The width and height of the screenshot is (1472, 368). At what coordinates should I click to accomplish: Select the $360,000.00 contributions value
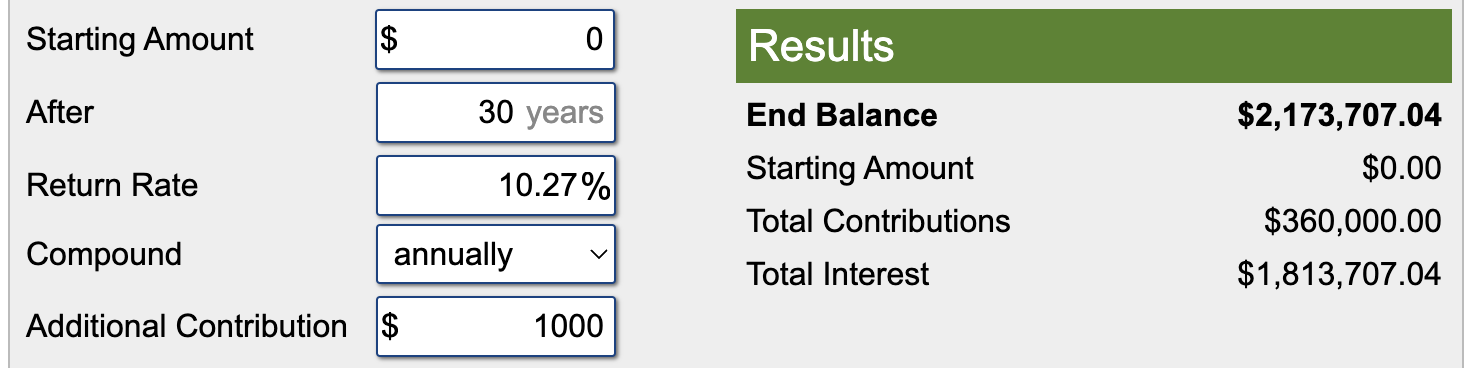pyautogui.click(x=1352, y=222)
